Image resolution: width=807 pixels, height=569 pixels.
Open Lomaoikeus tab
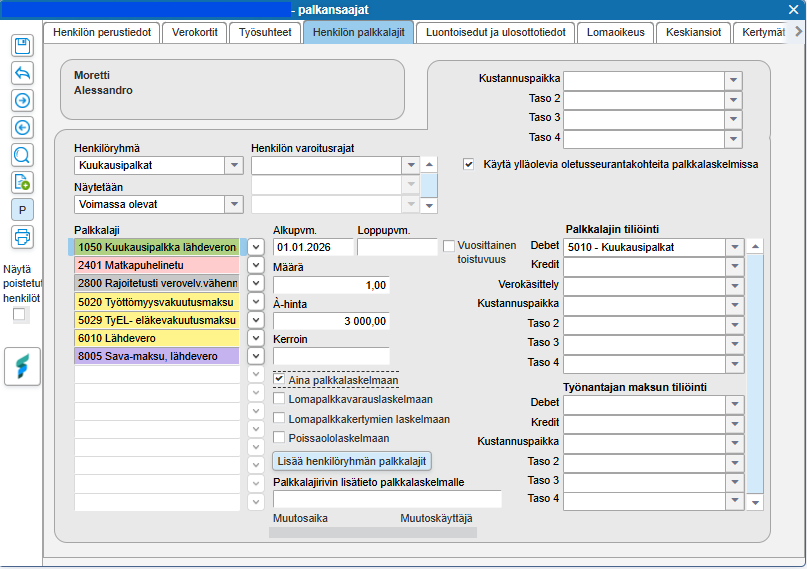[x=616, y=32]
